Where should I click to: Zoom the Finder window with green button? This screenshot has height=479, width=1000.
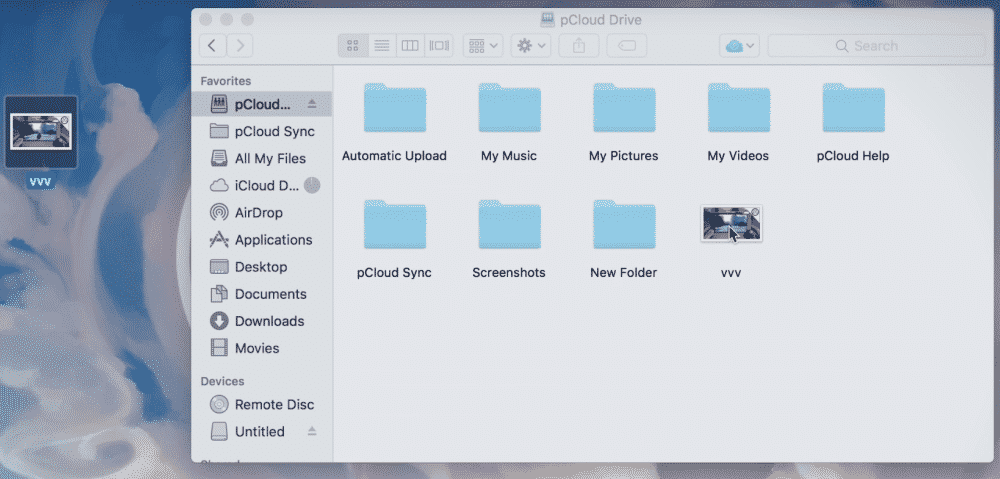point(247,20)
